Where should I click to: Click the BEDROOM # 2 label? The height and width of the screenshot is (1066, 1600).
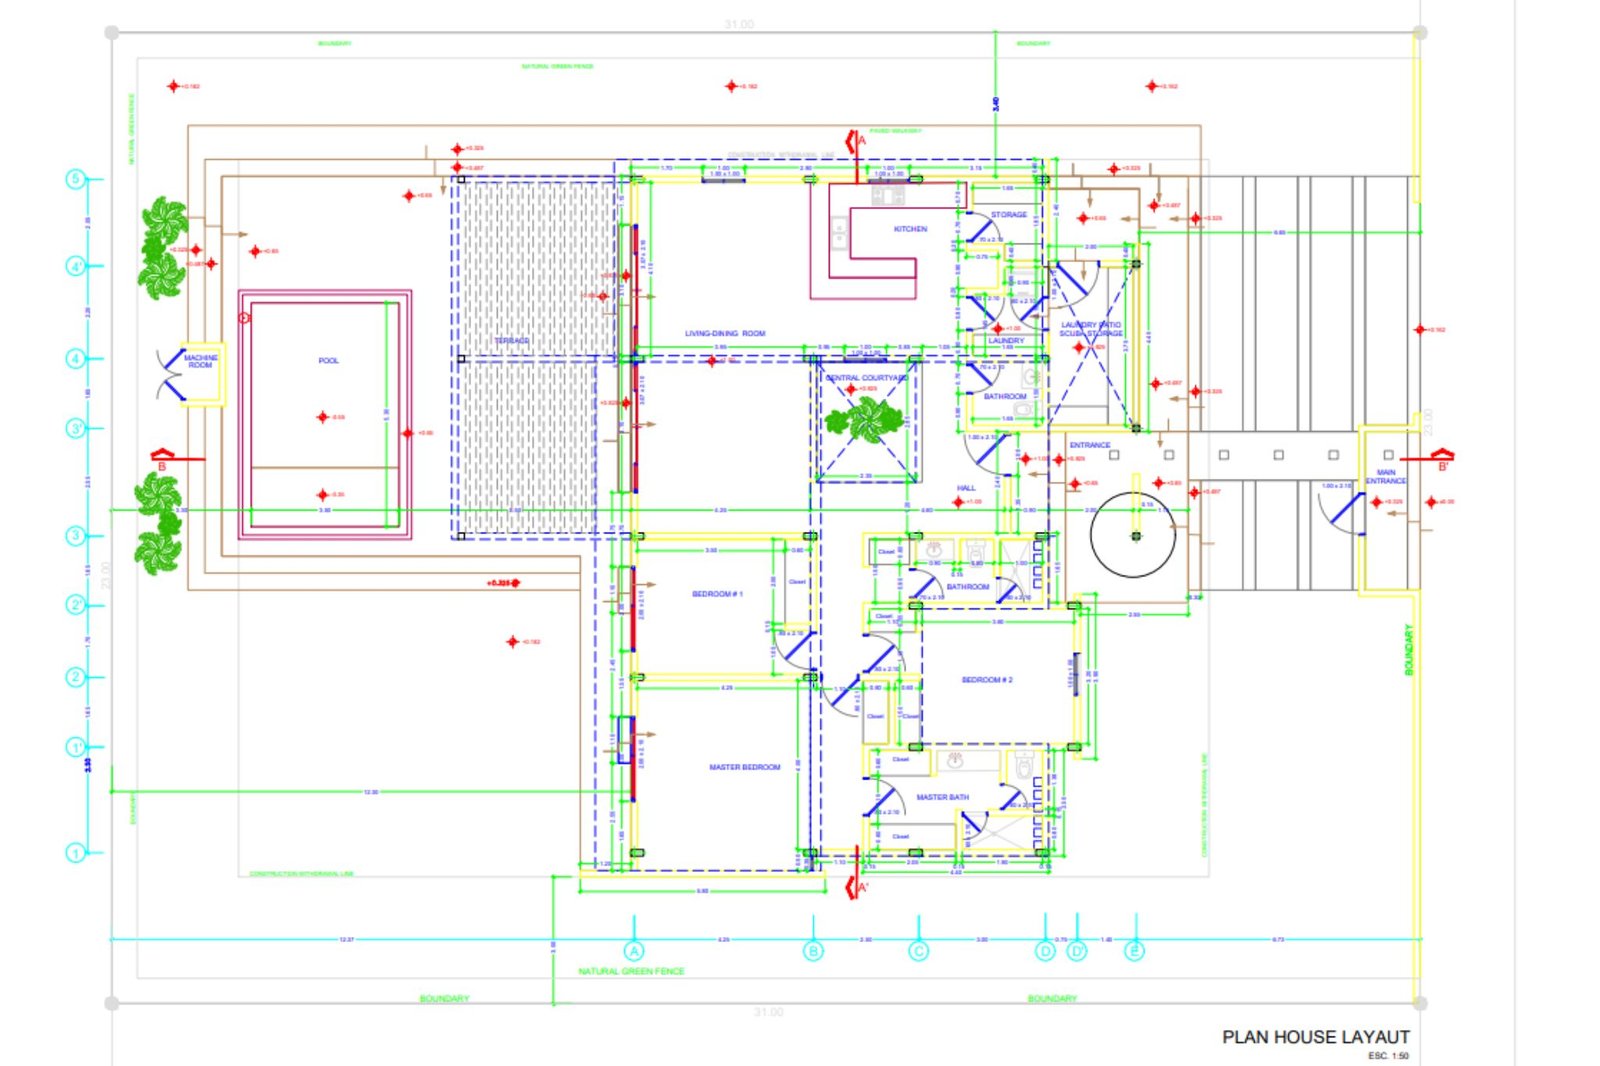[x=987, y=680]
